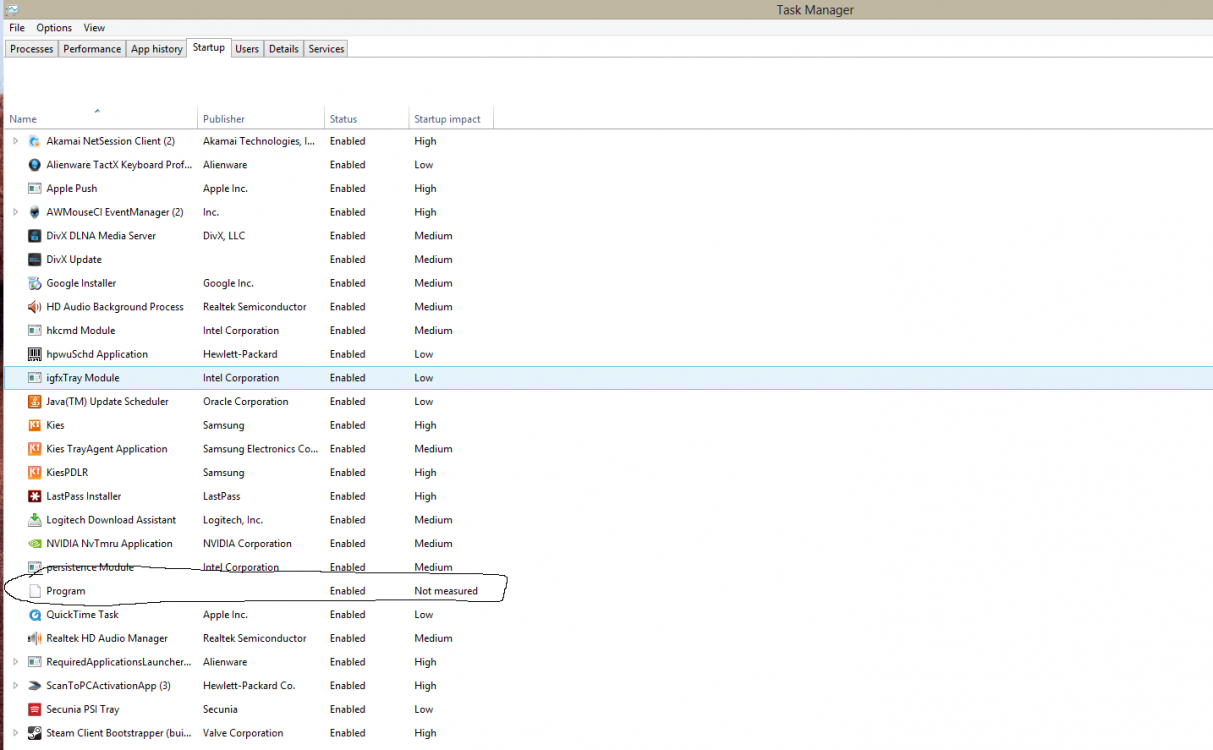This screenshot has width=1213, height=750.
Task: Select the HD Audio Background Process speaker icon
Action: click(x=35, y=307)
